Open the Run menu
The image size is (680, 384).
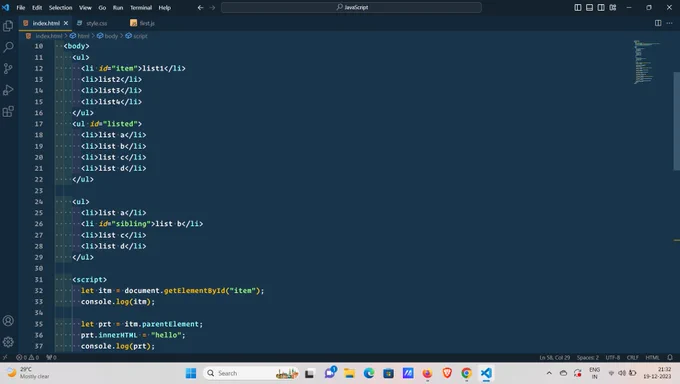(x=118, y=7)
